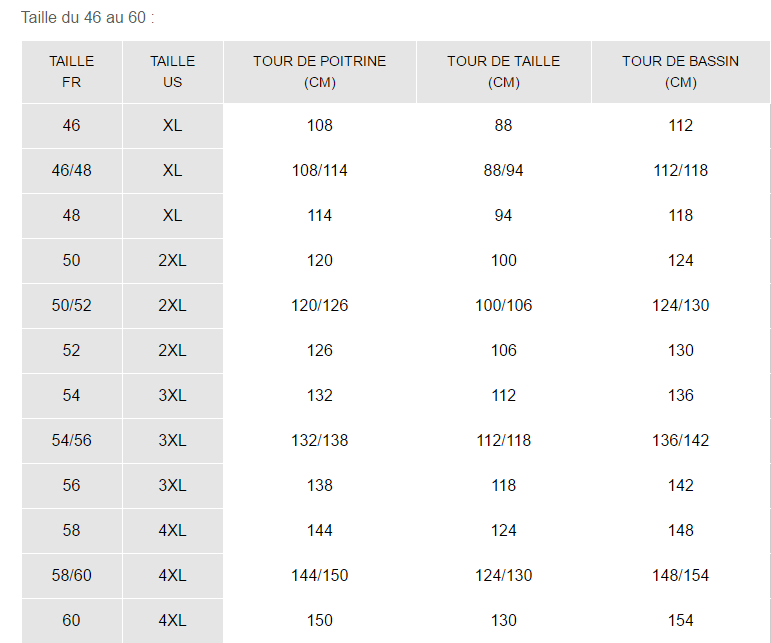The height and width of the screenshot is (643, 771).
Task: Select the 50/52 FR size cell
Action: (71, 305)
